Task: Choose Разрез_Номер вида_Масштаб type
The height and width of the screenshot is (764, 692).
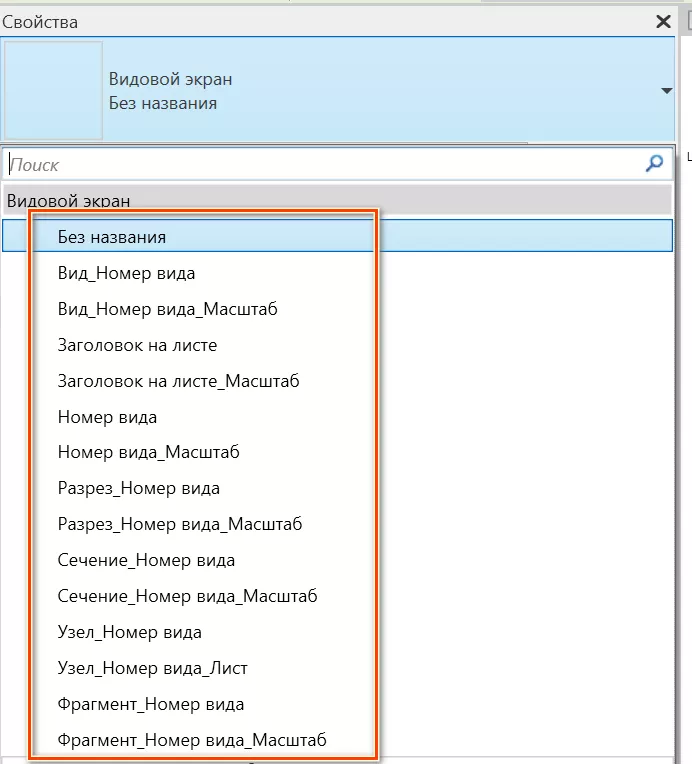Action: [179, 525]
